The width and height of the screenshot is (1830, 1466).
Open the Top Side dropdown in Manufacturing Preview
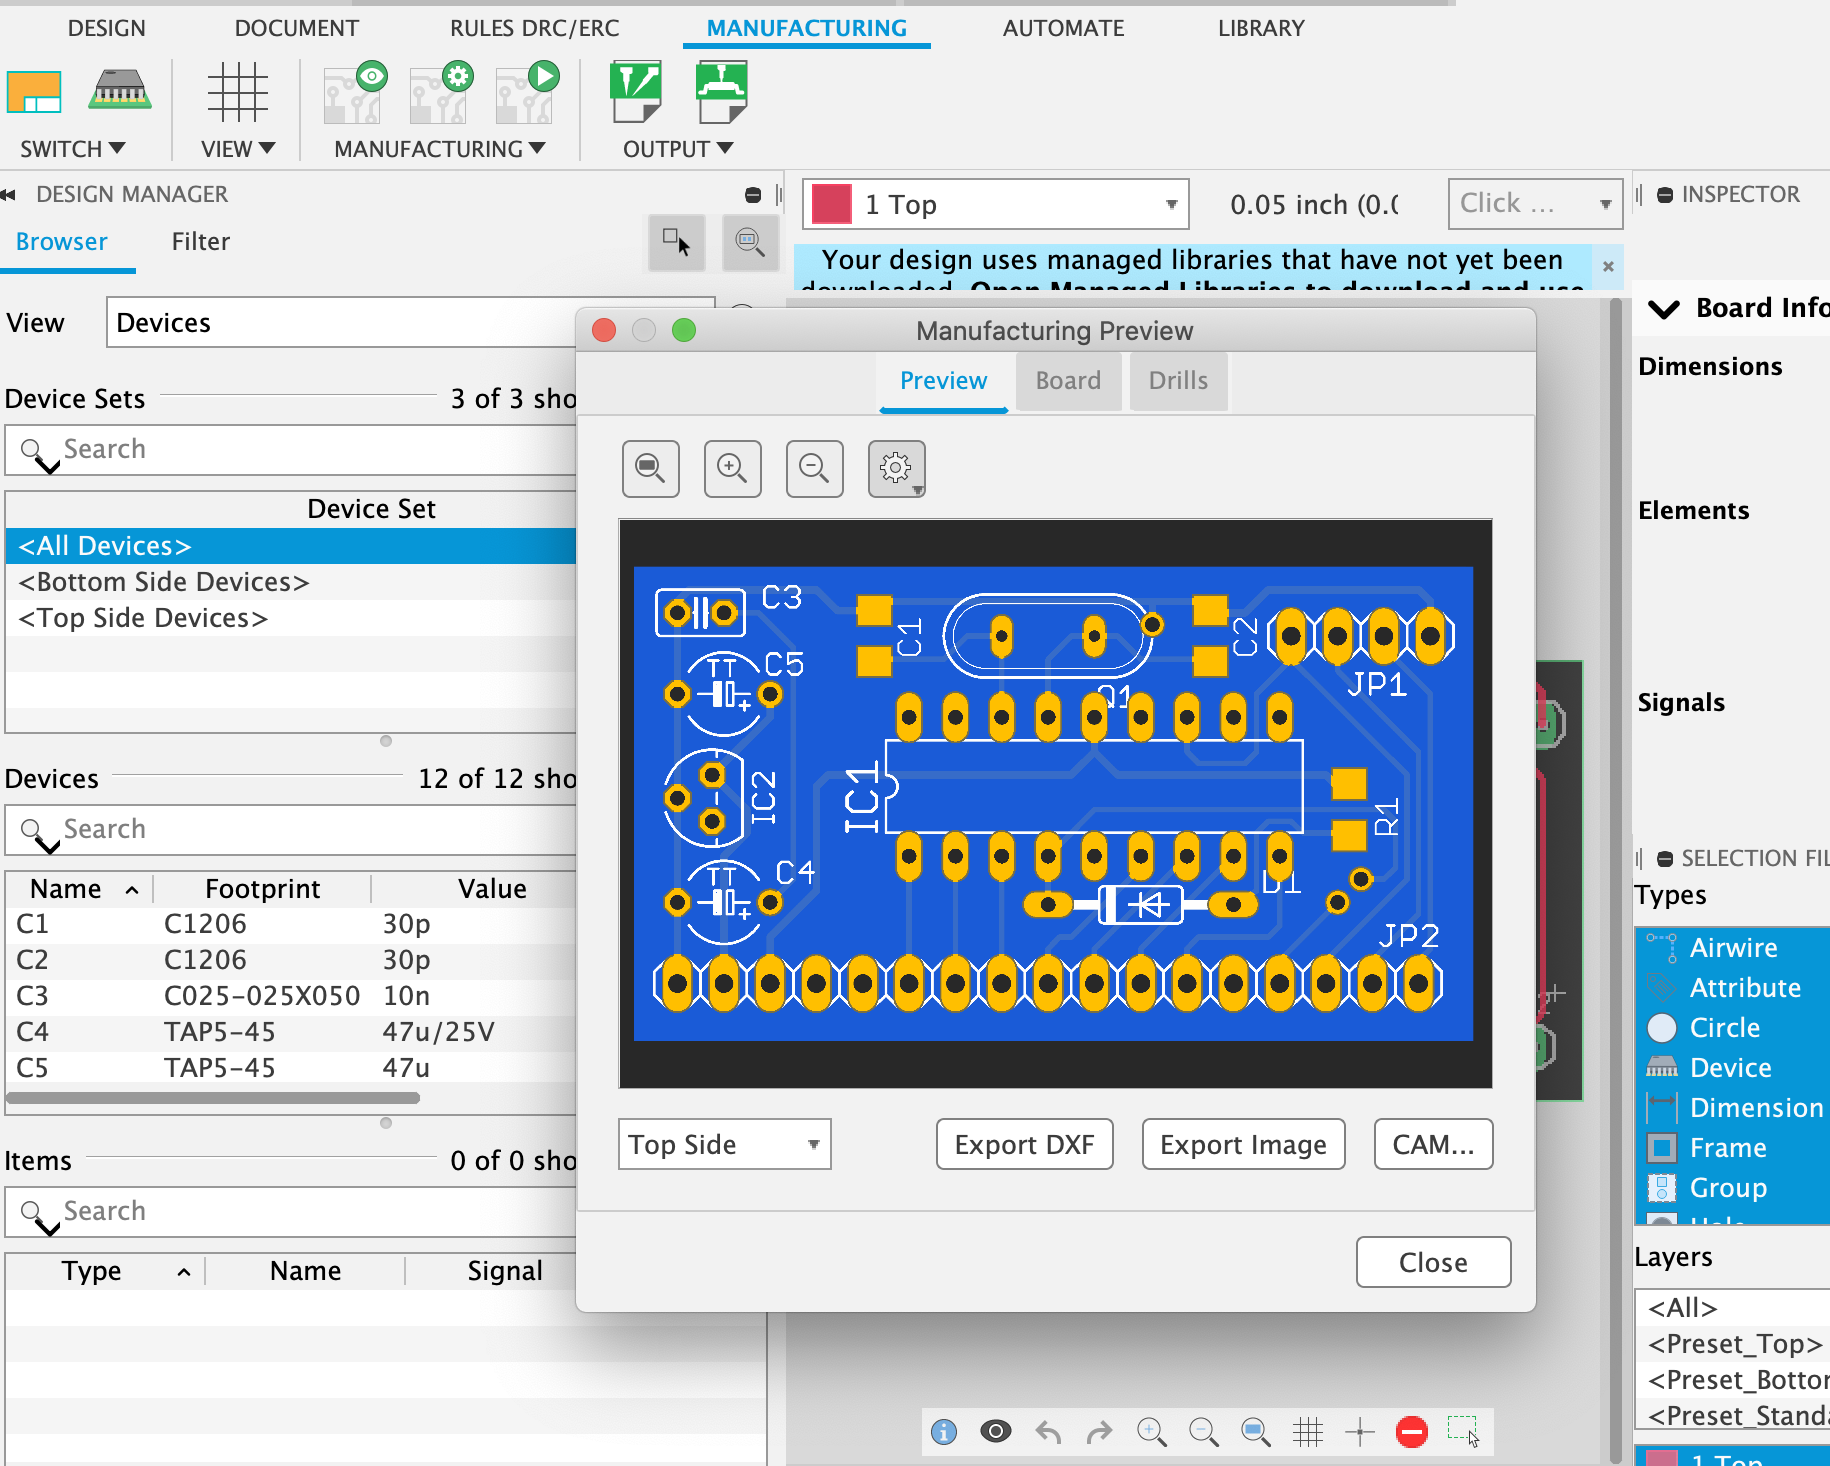(724, 1144)
